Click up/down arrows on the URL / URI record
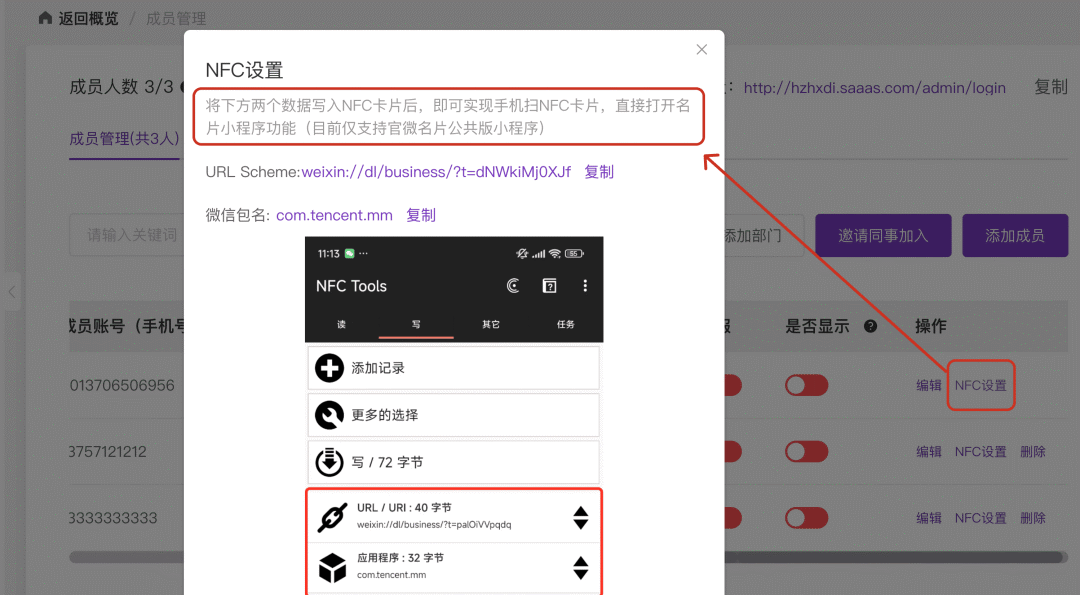Viewport: 1080px width, 595px height. coord(580,517)
